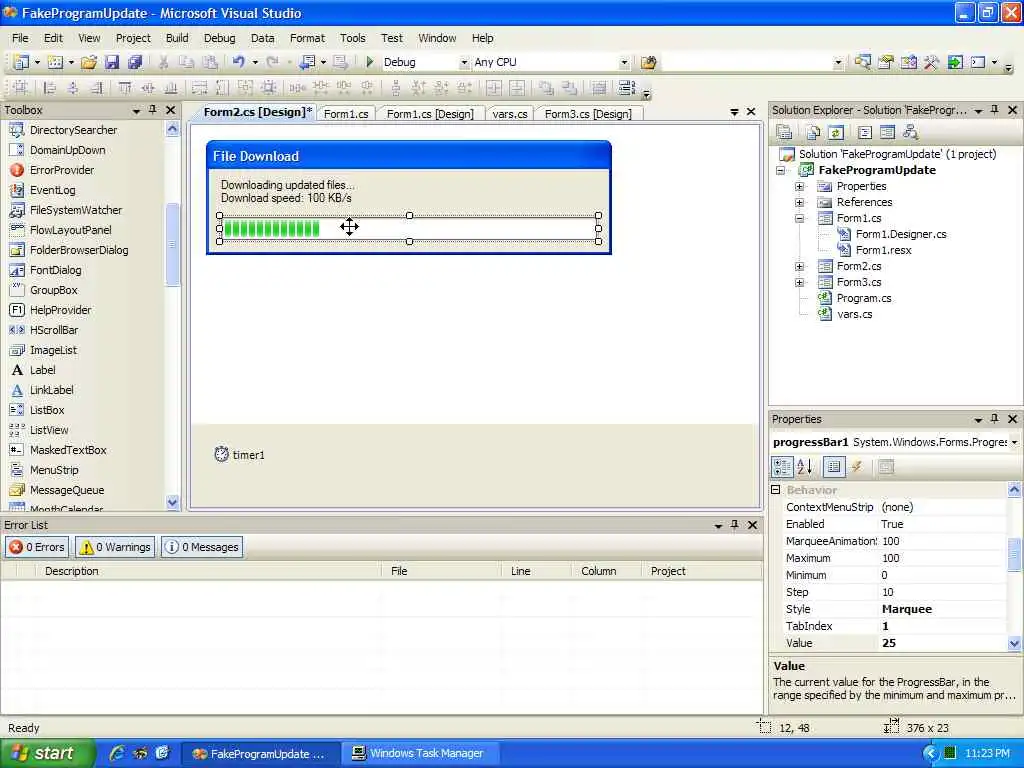Switch Properties to the Alphabetical sort
Screen dimensions: 1024x768
805,466
